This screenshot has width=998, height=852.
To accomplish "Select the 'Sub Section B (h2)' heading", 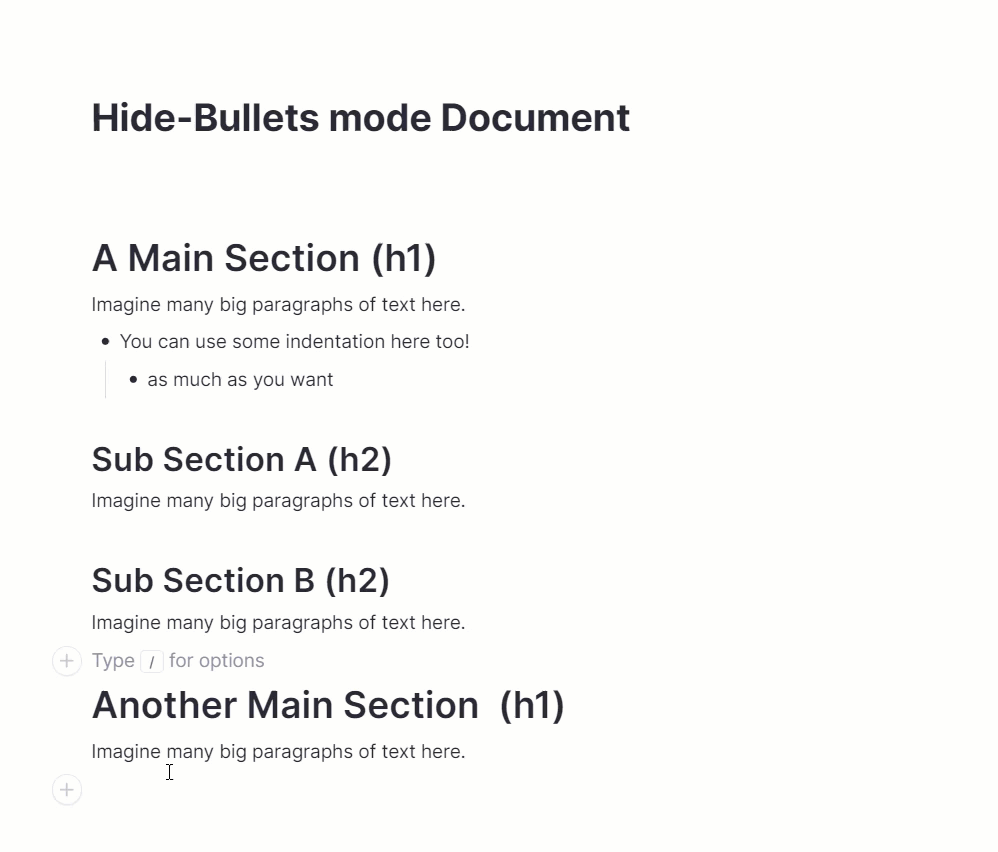I will point(240,581).
